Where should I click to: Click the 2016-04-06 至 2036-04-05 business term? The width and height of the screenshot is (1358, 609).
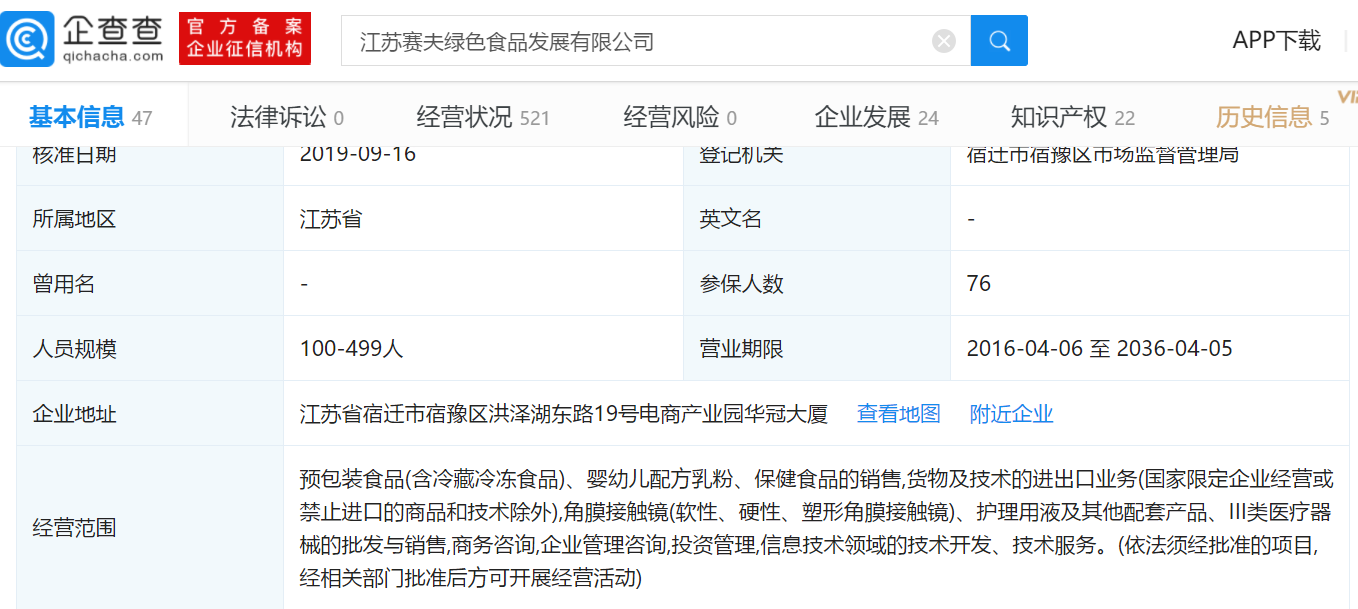click(1100, 348)
